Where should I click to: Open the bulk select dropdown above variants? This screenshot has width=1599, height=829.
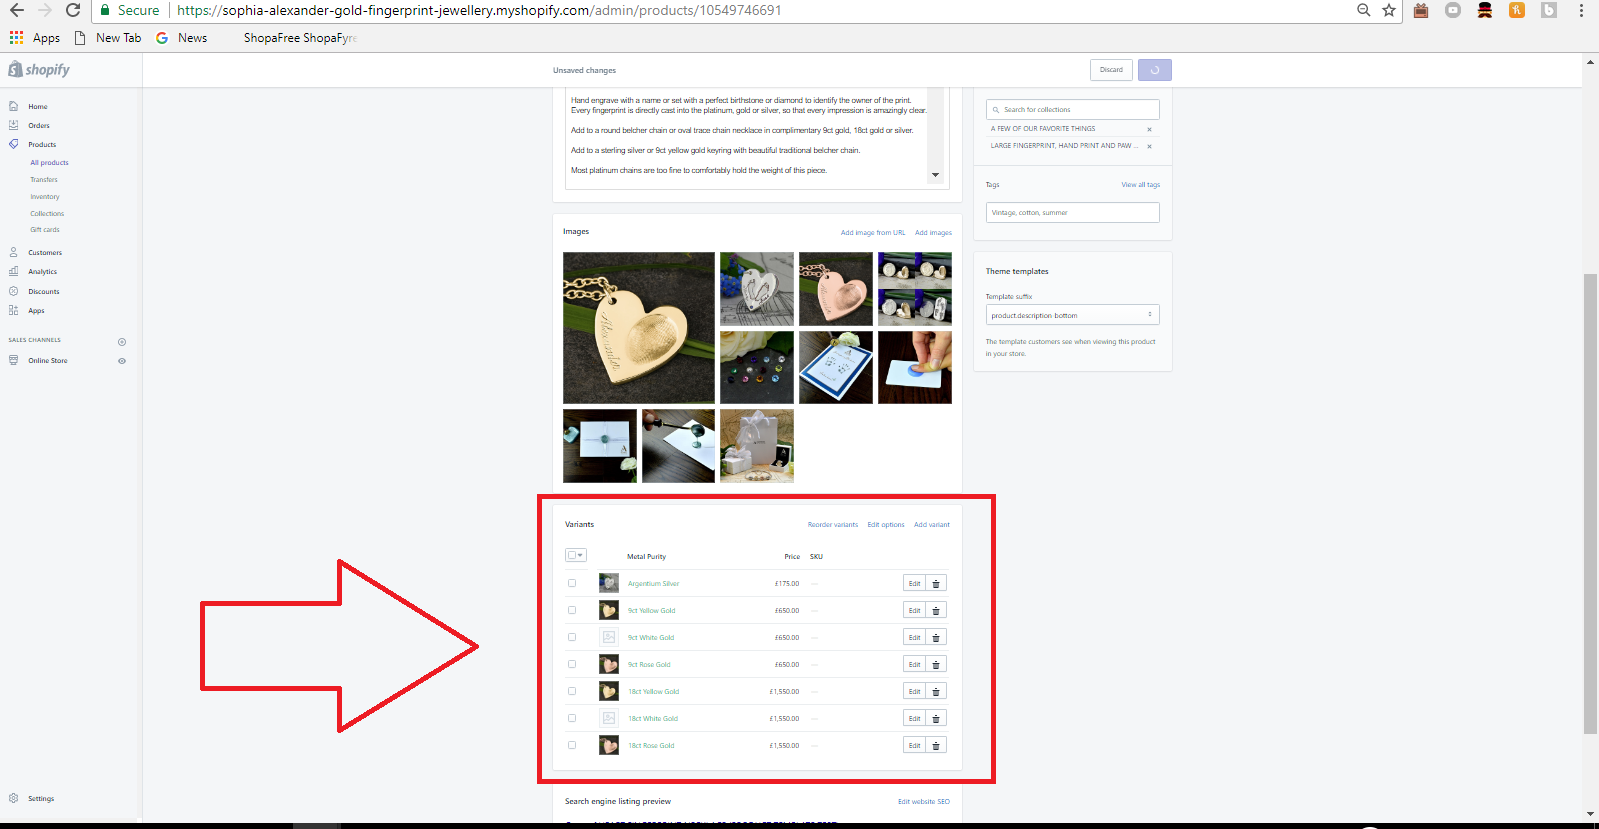576,555
